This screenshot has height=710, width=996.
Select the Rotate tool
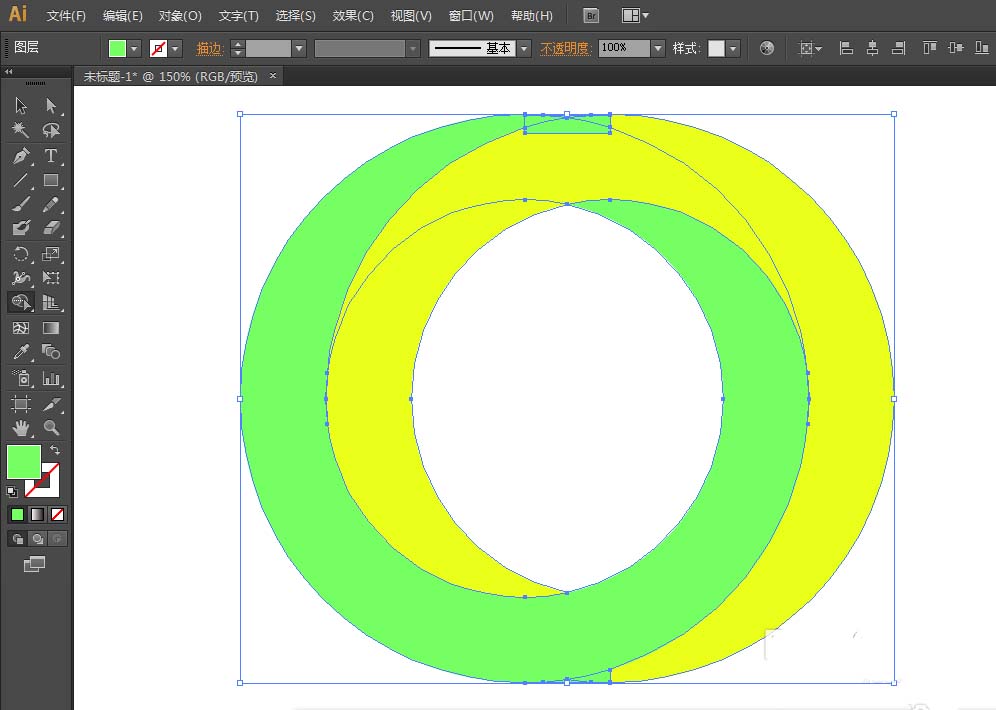(21, 254)
